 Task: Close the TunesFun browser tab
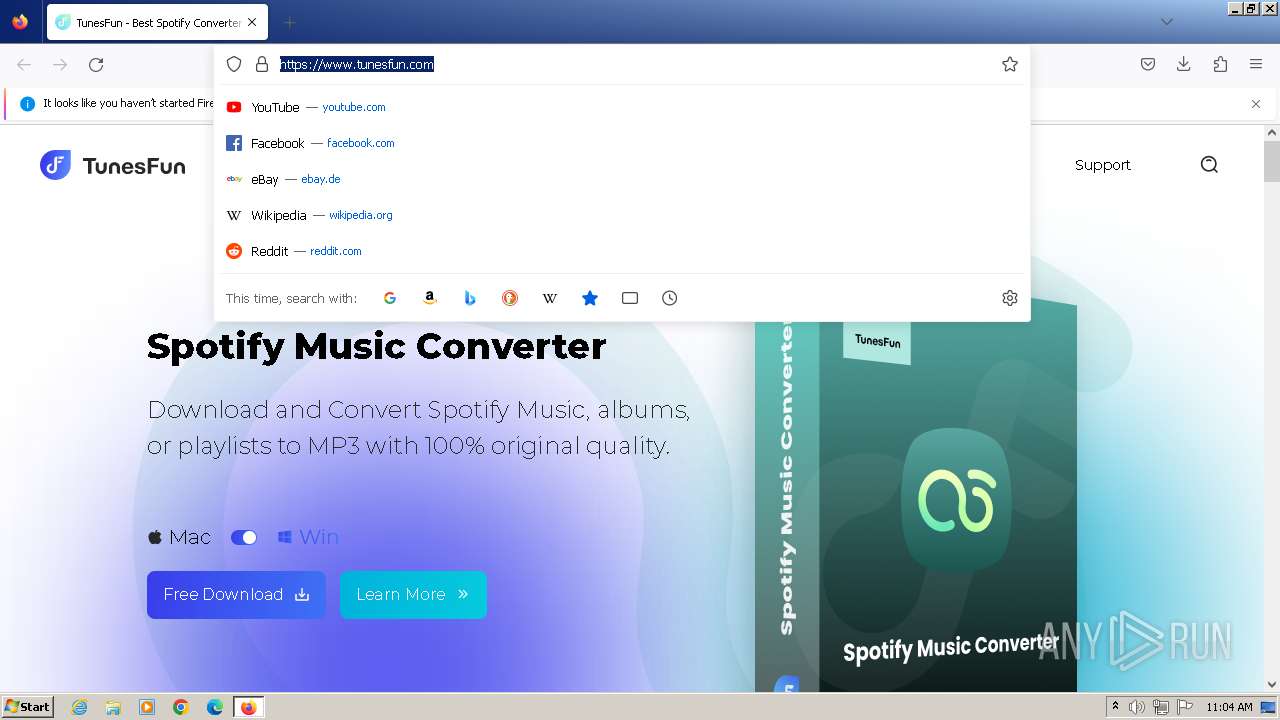252,22
